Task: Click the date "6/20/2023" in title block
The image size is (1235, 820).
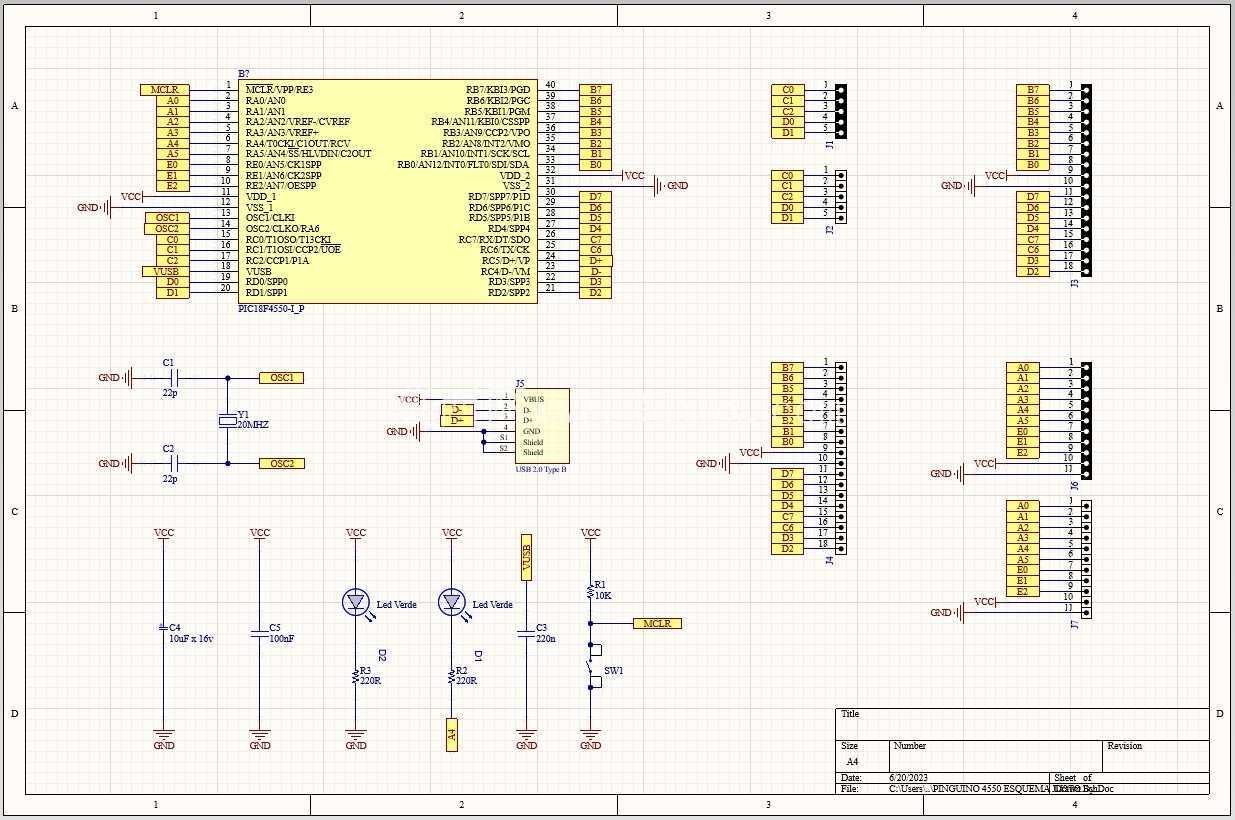Action: point(908,777)
